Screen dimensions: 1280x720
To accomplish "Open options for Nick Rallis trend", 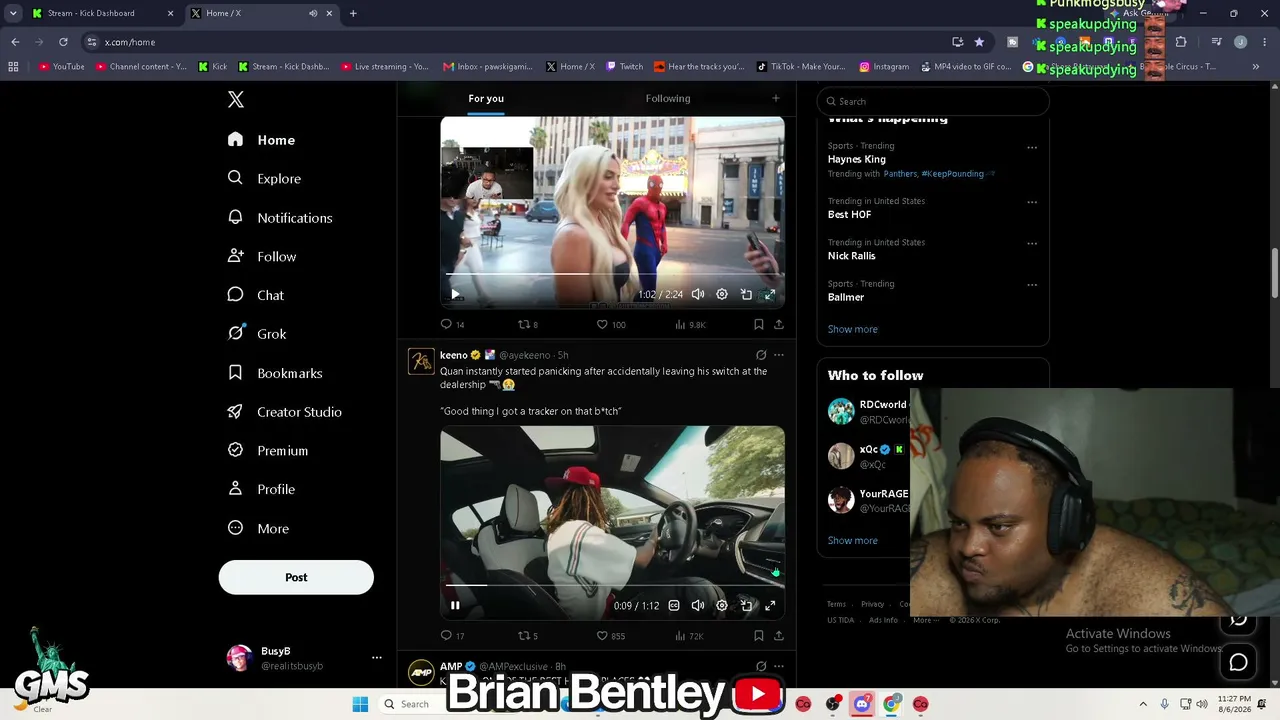I will (x=1032, y=243).
